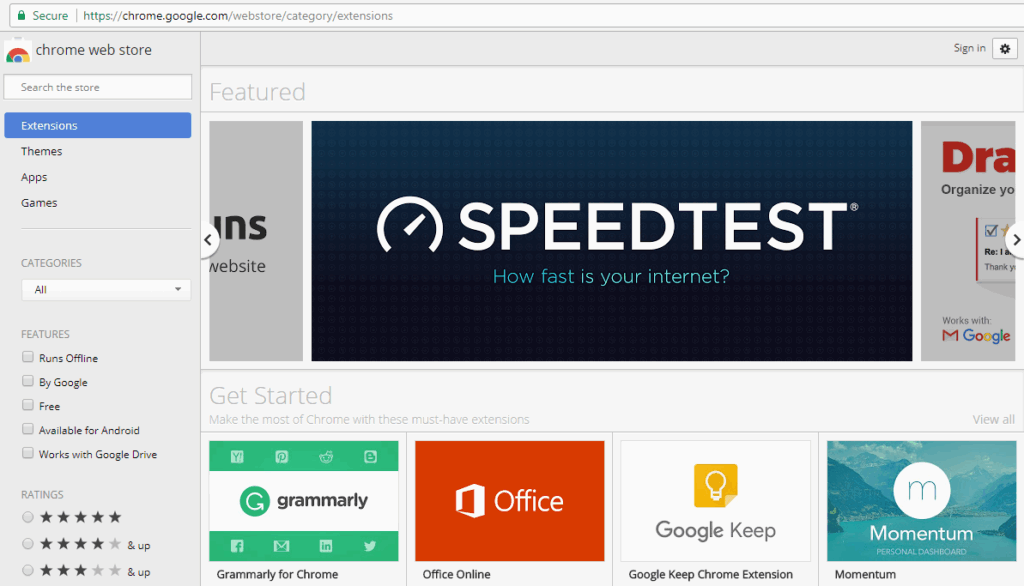Tick the Free feature checkbox
The height and width of the screenshot is (586, 1024).
coord(27,405)
